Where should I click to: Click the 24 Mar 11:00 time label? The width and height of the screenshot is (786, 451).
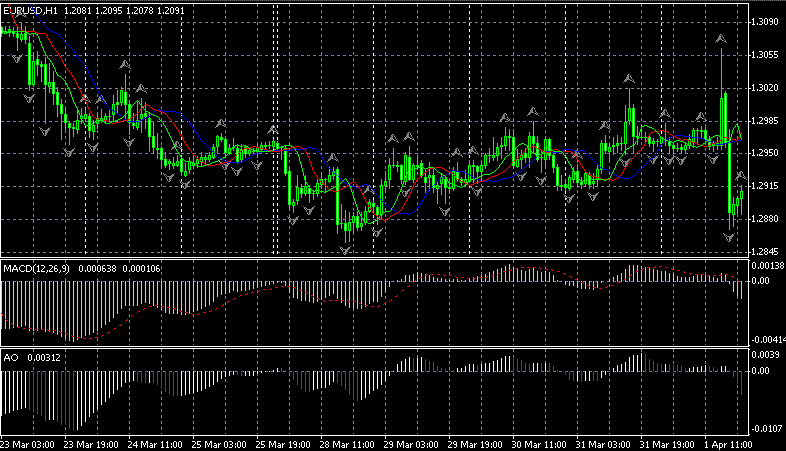tap(155, 445)
